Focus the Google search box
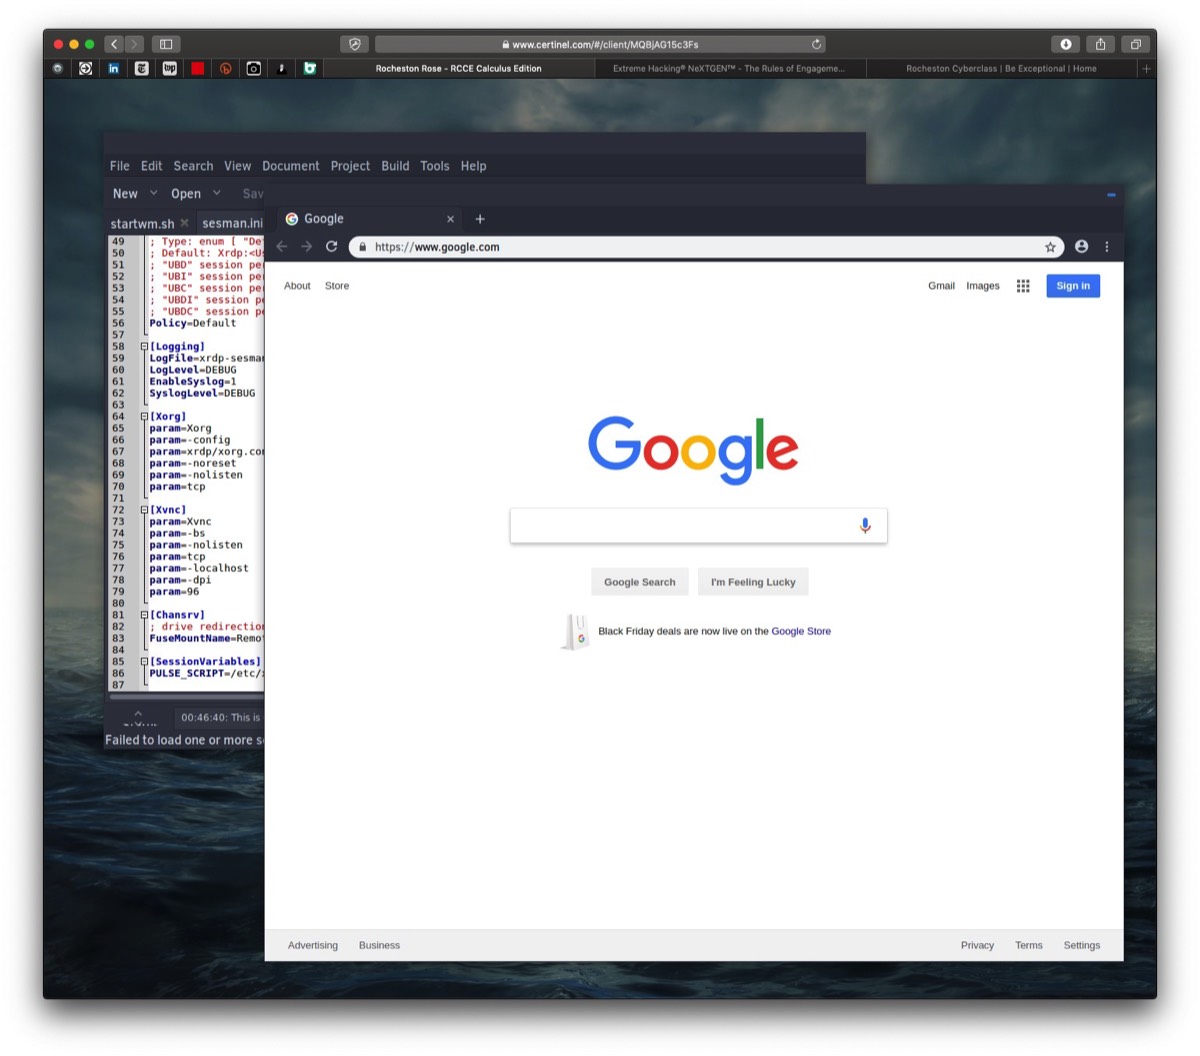Screen dimensions: 1200x1056 (698, 526)
